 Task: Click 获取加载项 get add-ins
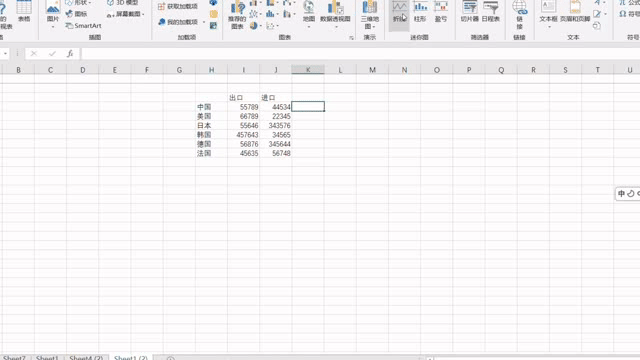point(178,7)
